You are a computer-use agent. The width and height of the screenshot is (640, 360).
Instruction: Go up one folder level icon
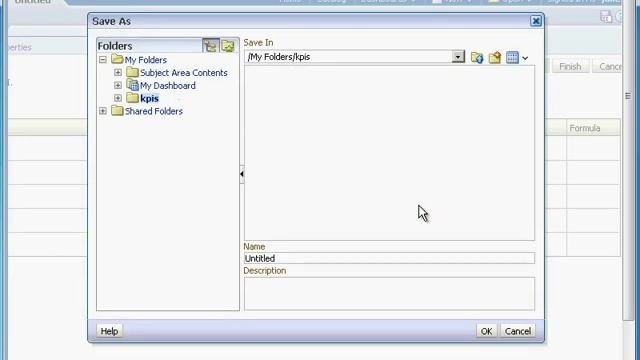(x=477, y=58)
